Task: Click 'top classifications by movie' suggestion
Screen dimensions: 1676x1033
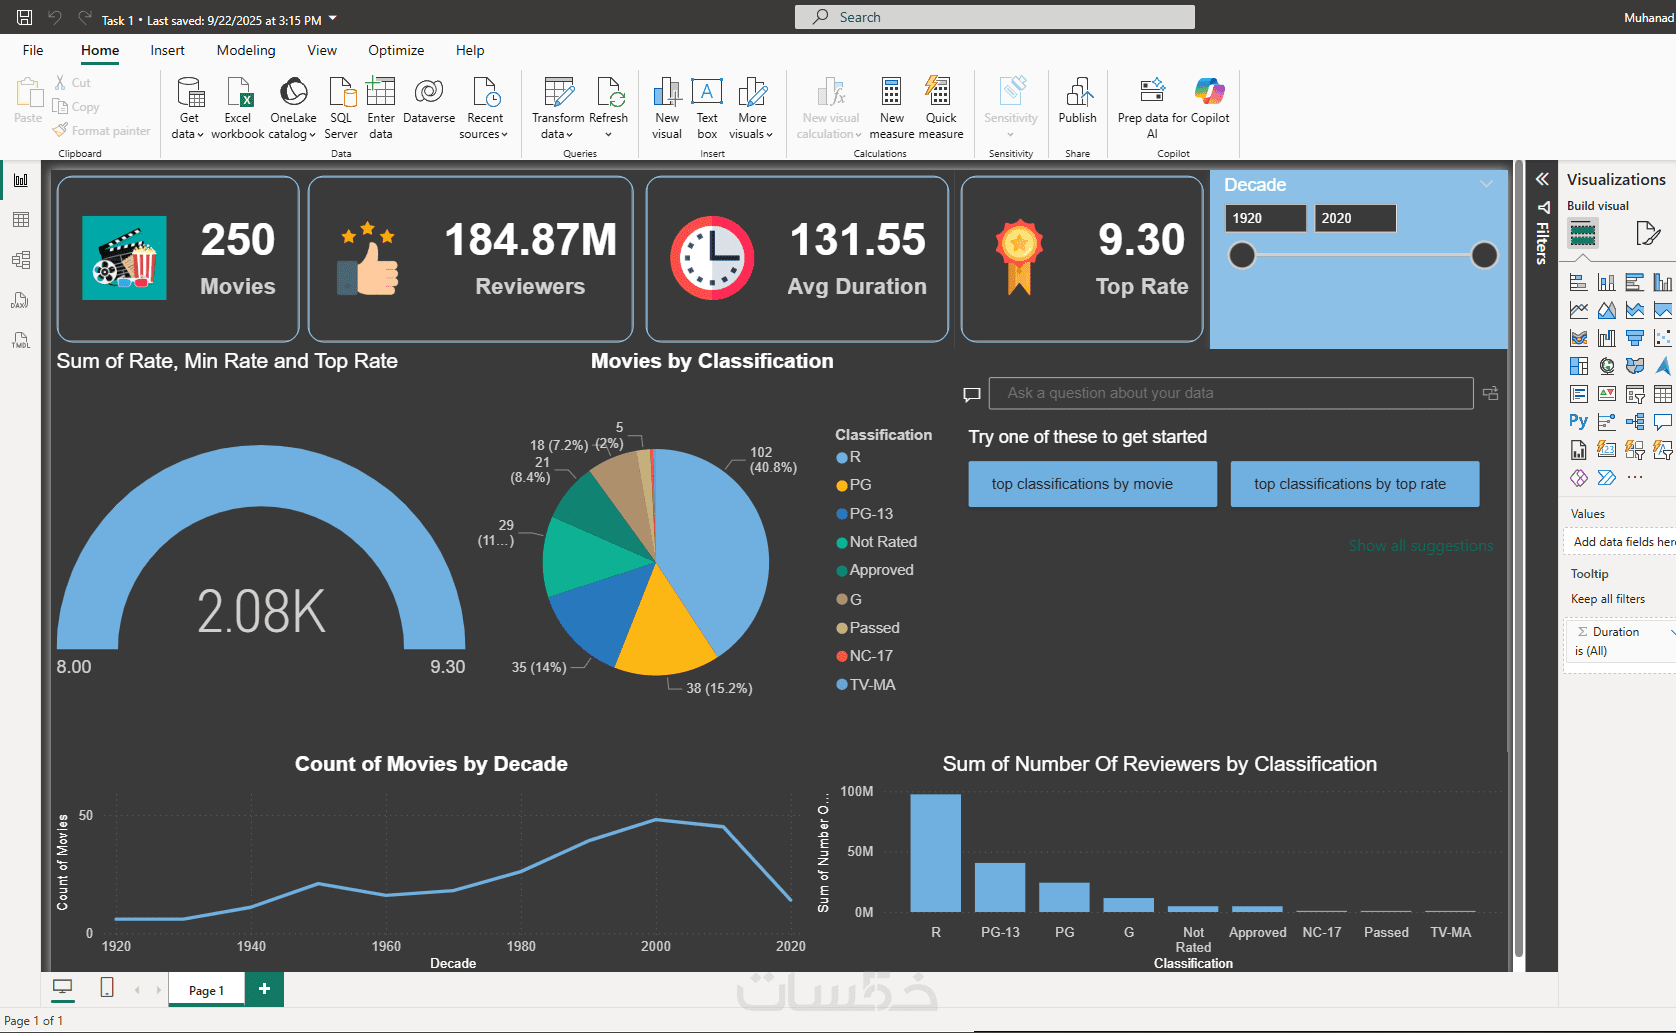Action: [1093, 484]
